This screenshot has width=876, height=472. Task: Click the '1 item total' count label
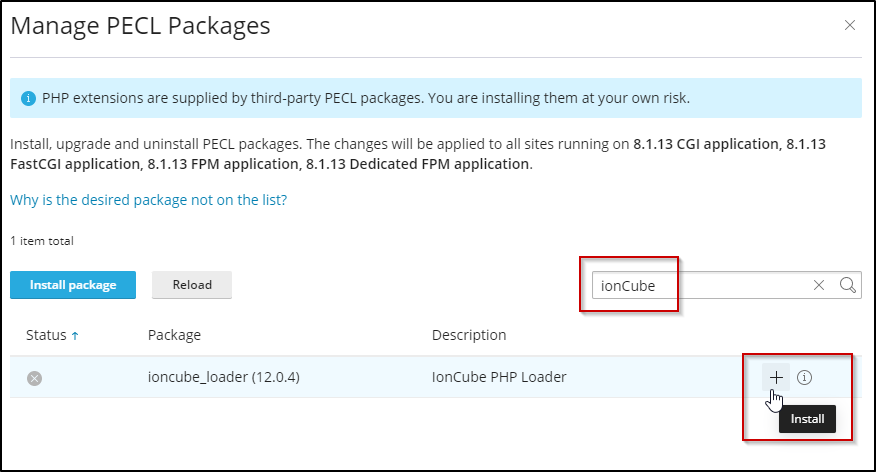42,241
